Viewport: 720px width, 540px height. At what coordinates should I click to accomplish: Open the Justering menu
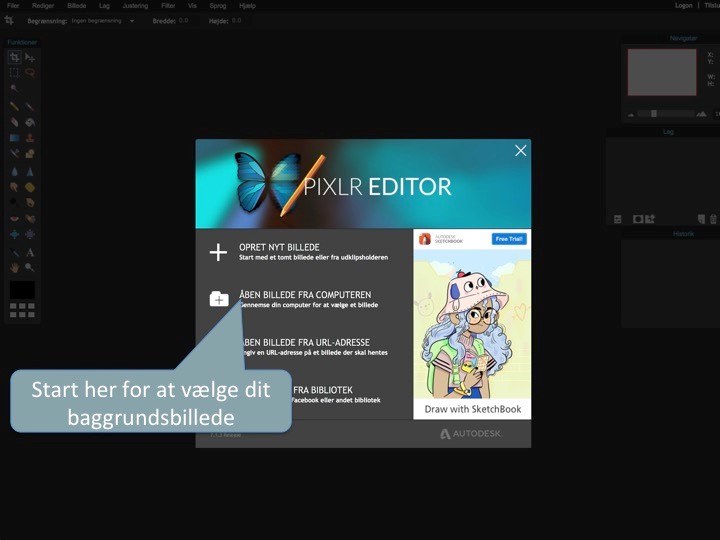135,6
